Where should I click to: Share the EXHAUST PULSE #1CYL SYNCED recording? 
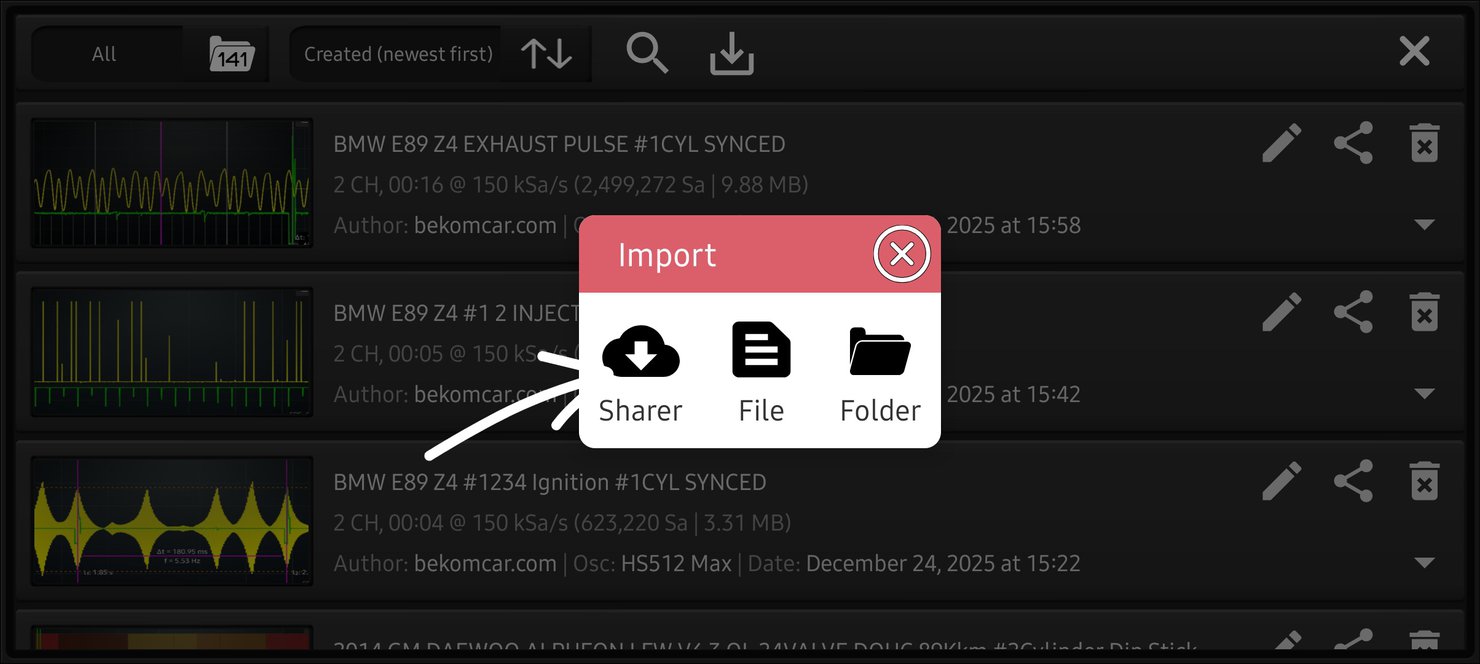(x=1353, y=143)
